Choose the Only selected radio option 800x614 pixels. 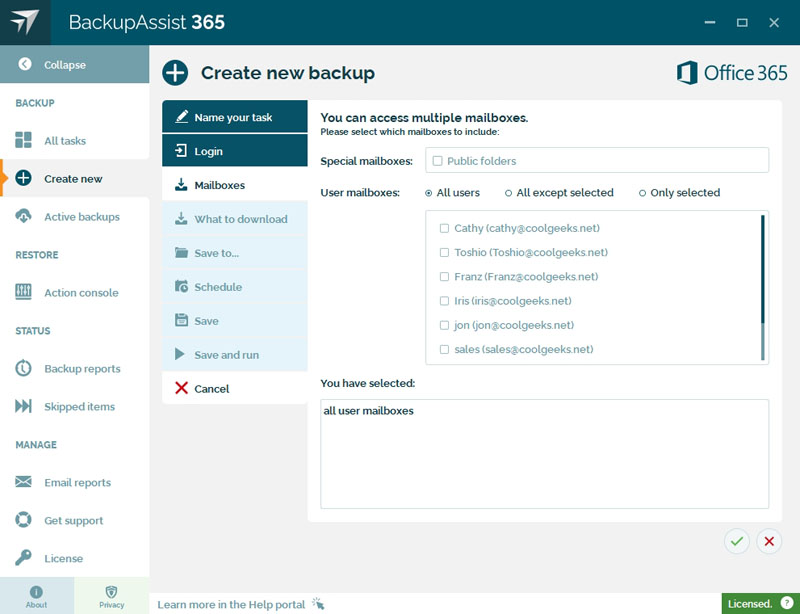point(642,193)
